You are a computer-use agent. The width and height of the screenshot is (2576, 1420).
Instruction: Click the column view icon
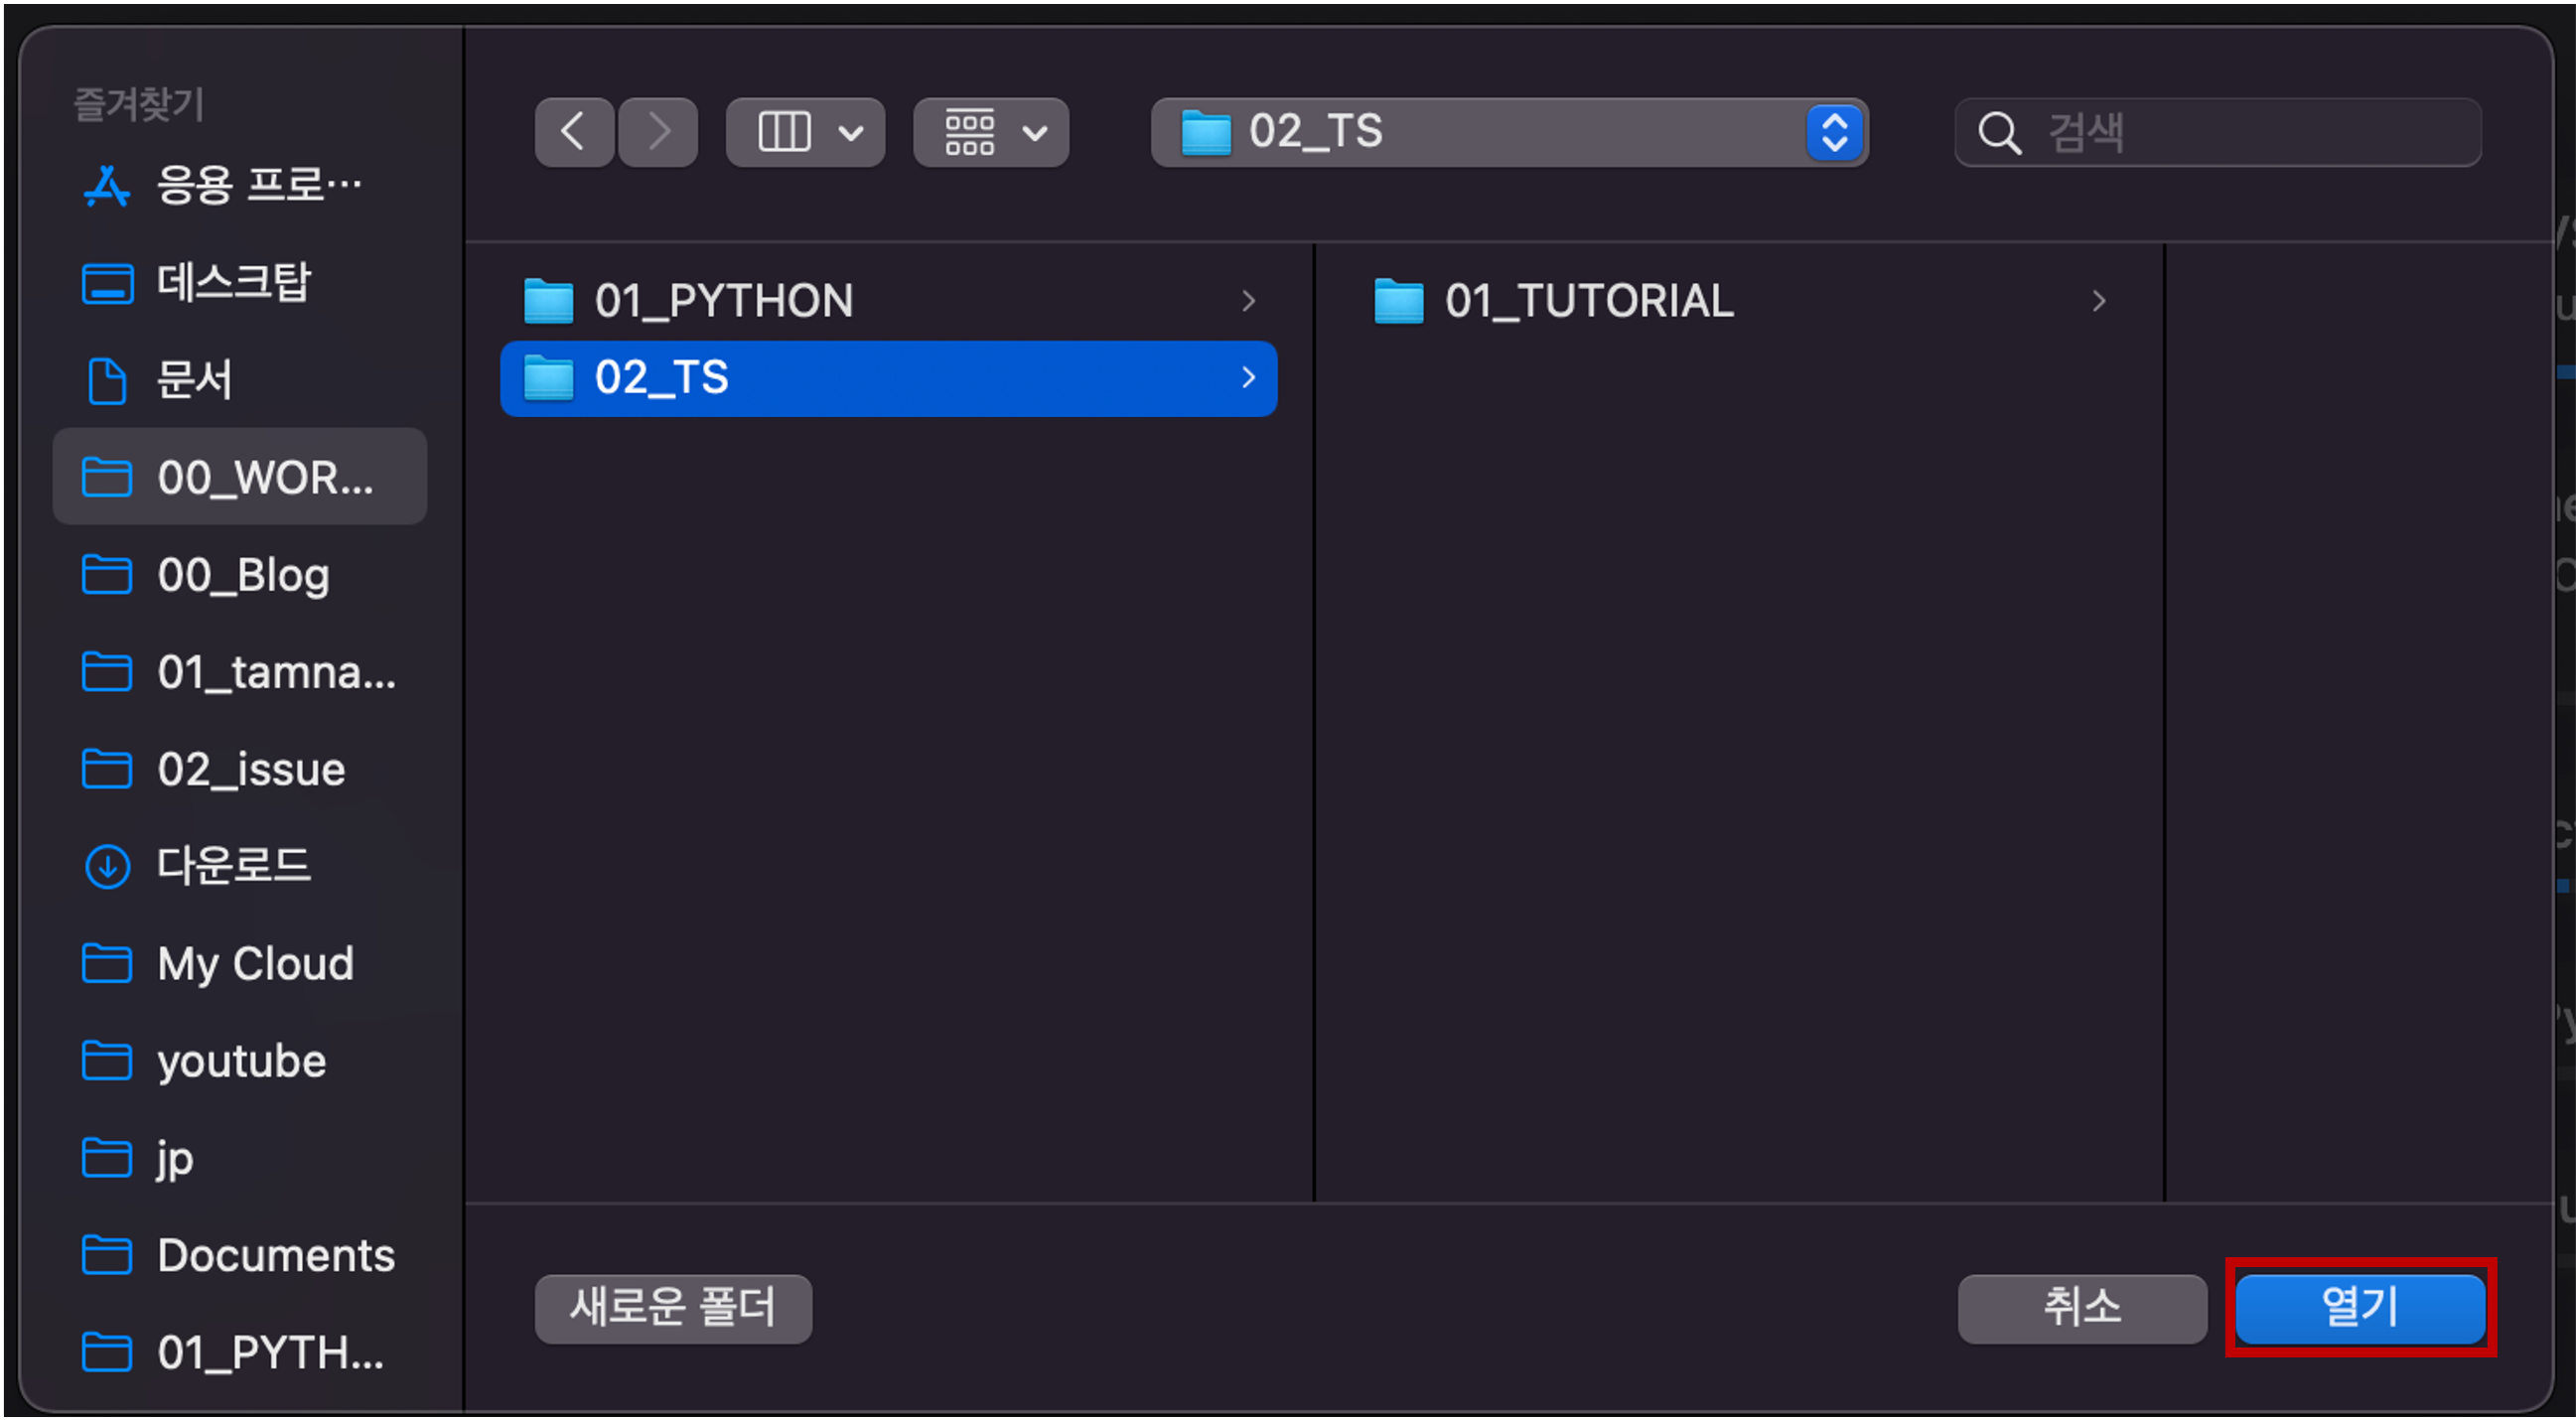pyautogui.click(x=785, y=132)
